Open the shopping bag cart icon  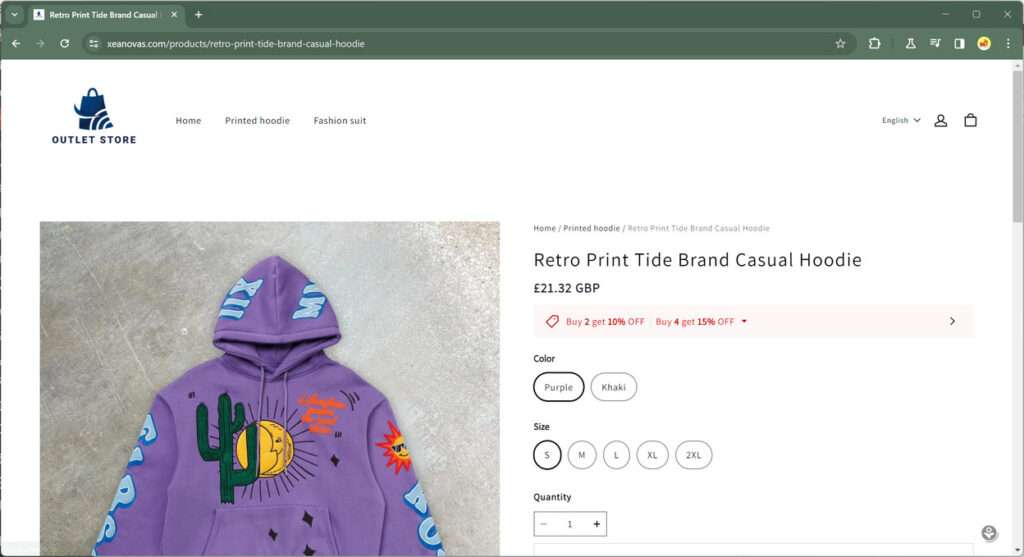[970, 120]
